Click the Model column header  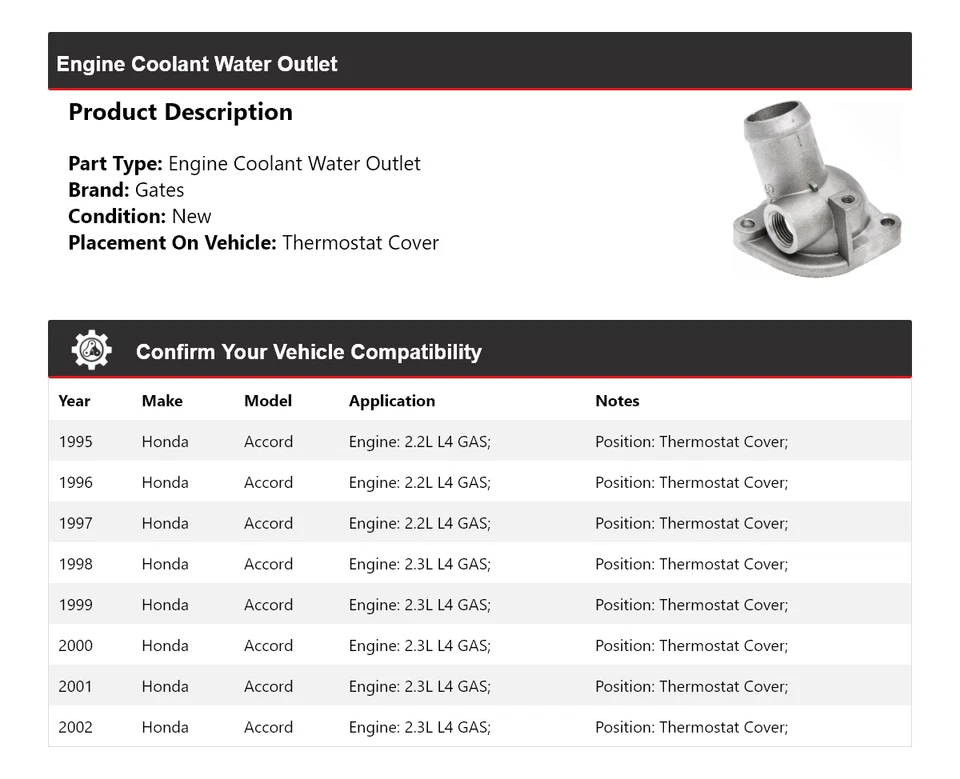click(x=268, y=401)
